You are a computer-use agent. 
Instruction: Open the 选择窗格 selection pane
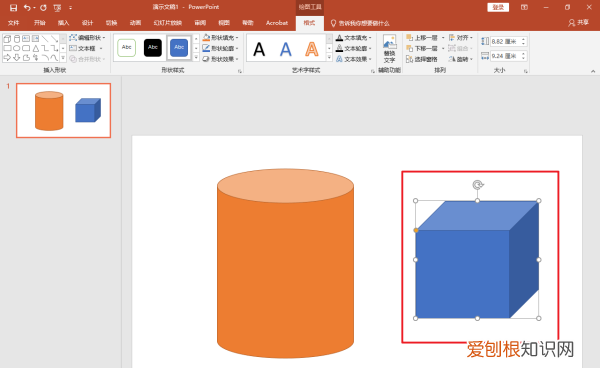click(x=422, y=59)
